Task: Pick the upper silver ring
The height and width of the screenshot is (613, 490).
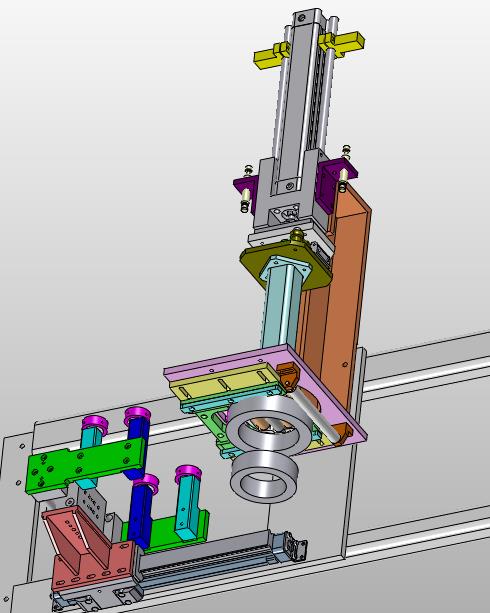Action: (269, 424)
